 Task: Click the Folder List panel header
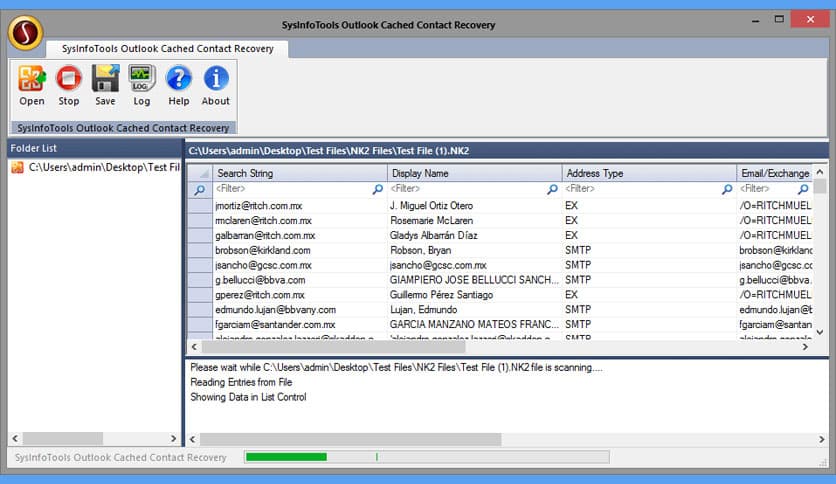pyautogui.click(x=94, y=148)
